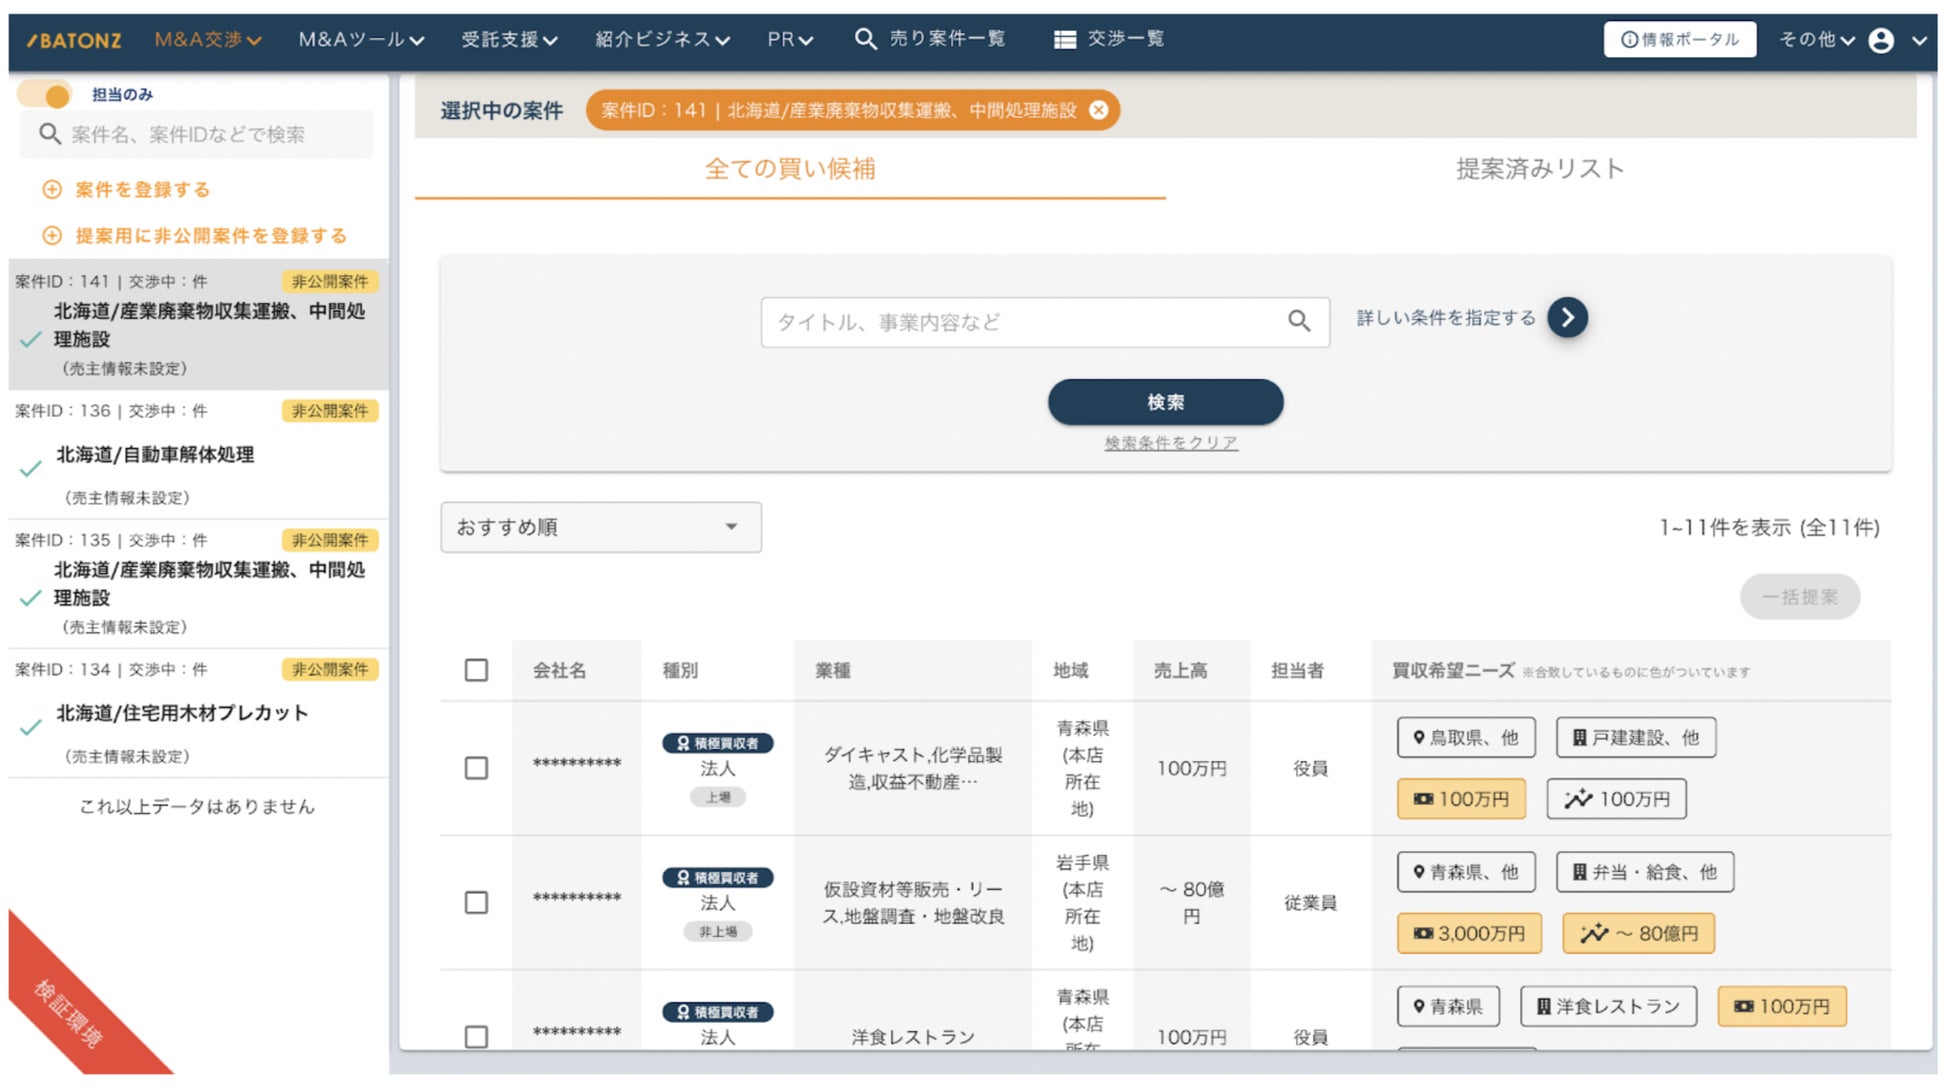Open detailed conditions with the arrow button

point(1567,318)
